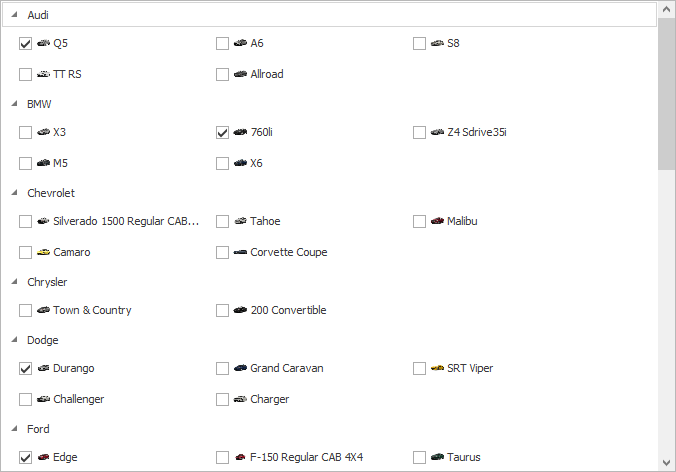This screenshot has height=472, width=676.
Task: Click the red car icon beside Edge
Action: click(43, 457)
